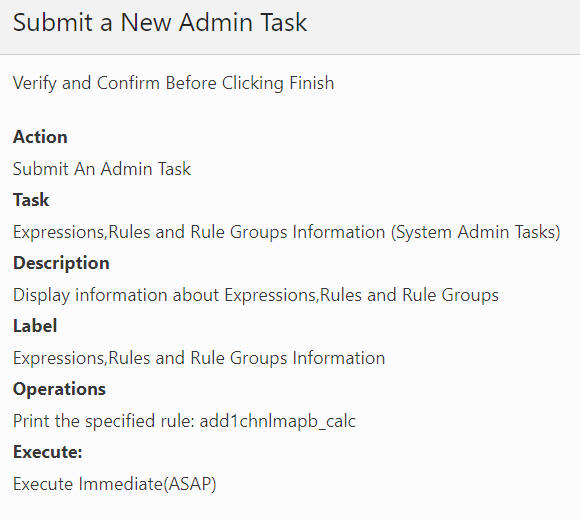Click the gray header bar area
Viewport: 580px width, 520px height.
pyautogui.click(x=290, y=27)
